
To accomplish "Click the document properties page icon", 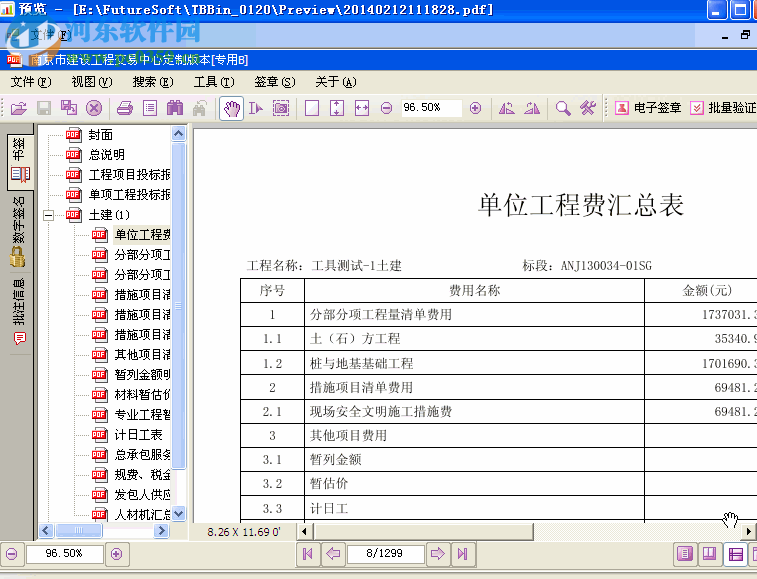I will tap(150, 108).
